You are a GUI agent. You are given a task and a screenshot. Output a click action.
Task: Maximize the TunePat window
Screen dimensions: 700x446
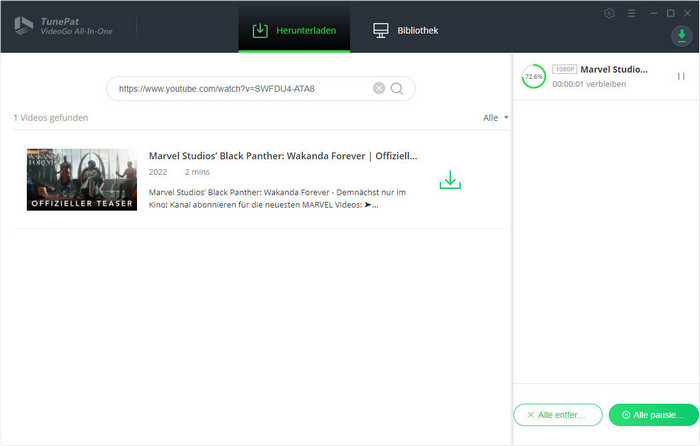click(x=671, y=13)
